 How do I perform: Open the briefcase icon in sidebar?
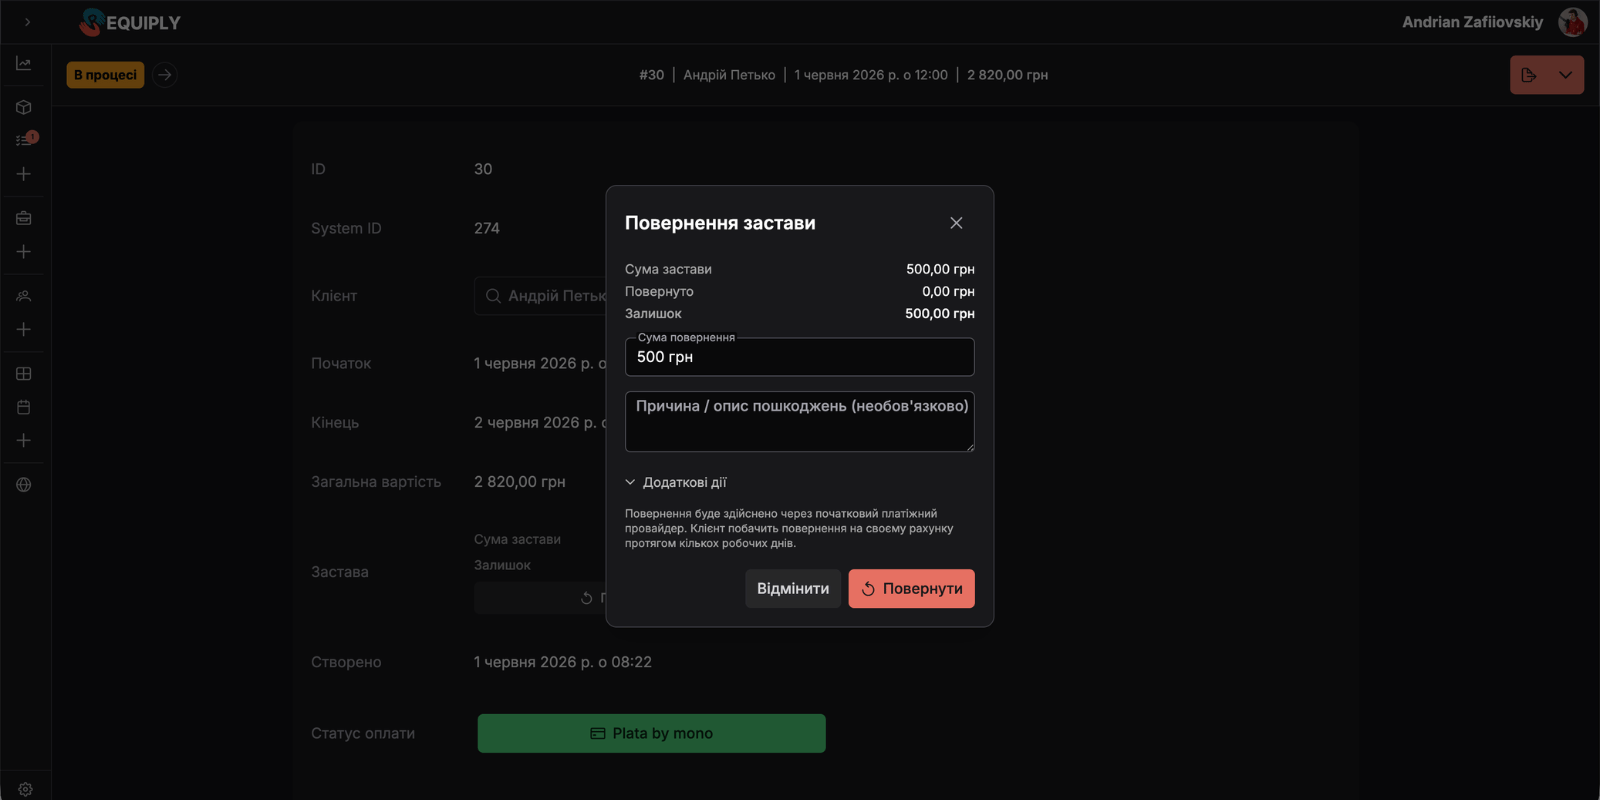(24, 218)
